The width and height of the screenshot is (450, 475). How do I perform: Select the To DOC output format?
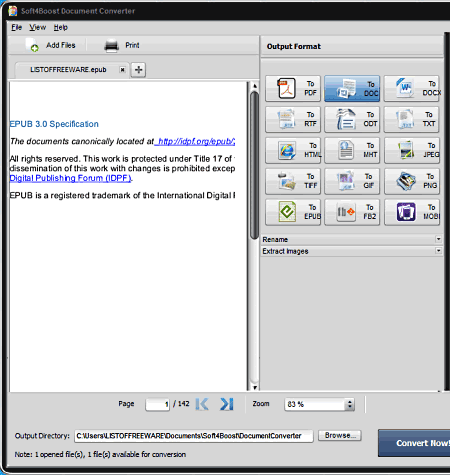352,88
